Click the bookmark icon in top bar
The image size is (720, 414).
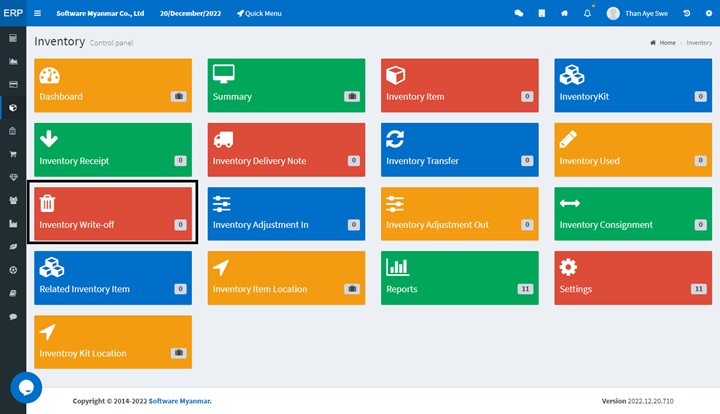click(x=542, y=13)
